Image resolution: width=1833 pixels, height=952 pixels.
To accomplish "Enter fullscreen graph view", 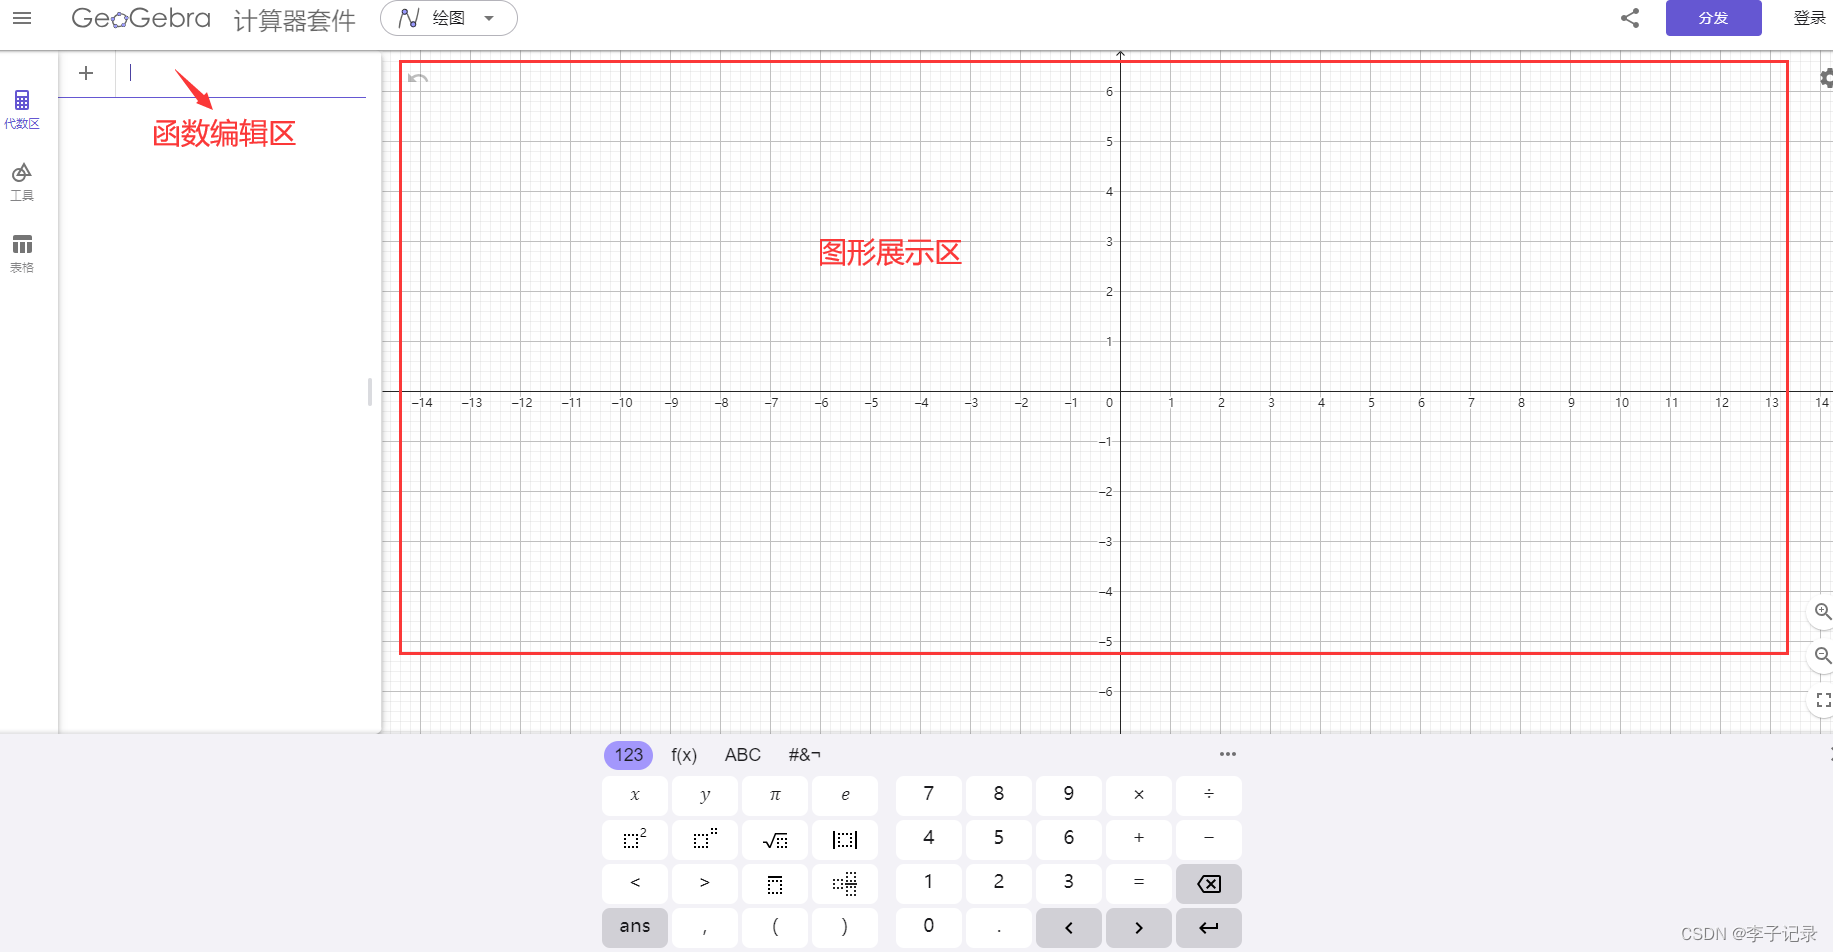I will tap(1823, 700).
